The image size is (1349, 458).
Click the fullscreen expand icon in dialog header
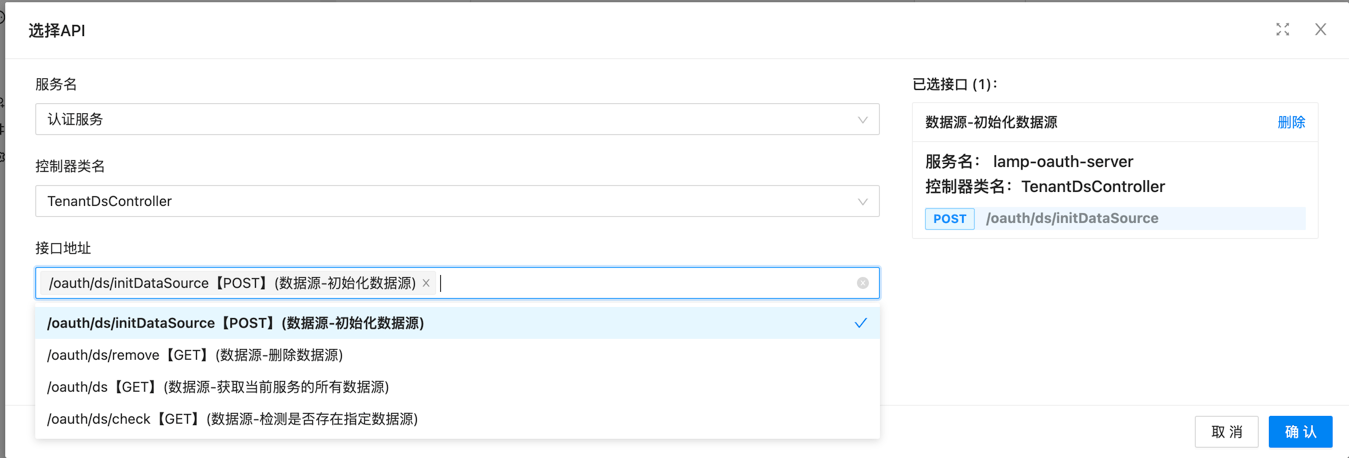[x=1282, y=30]
